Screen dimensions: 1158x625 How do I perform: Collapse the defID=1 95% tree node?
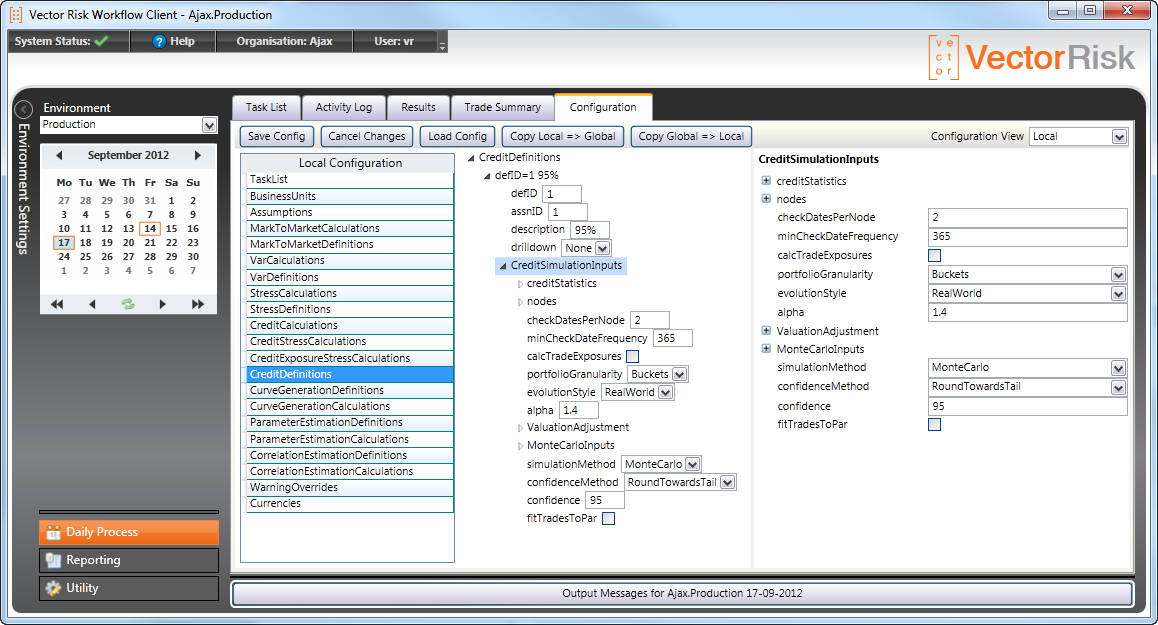coord(487,176)
